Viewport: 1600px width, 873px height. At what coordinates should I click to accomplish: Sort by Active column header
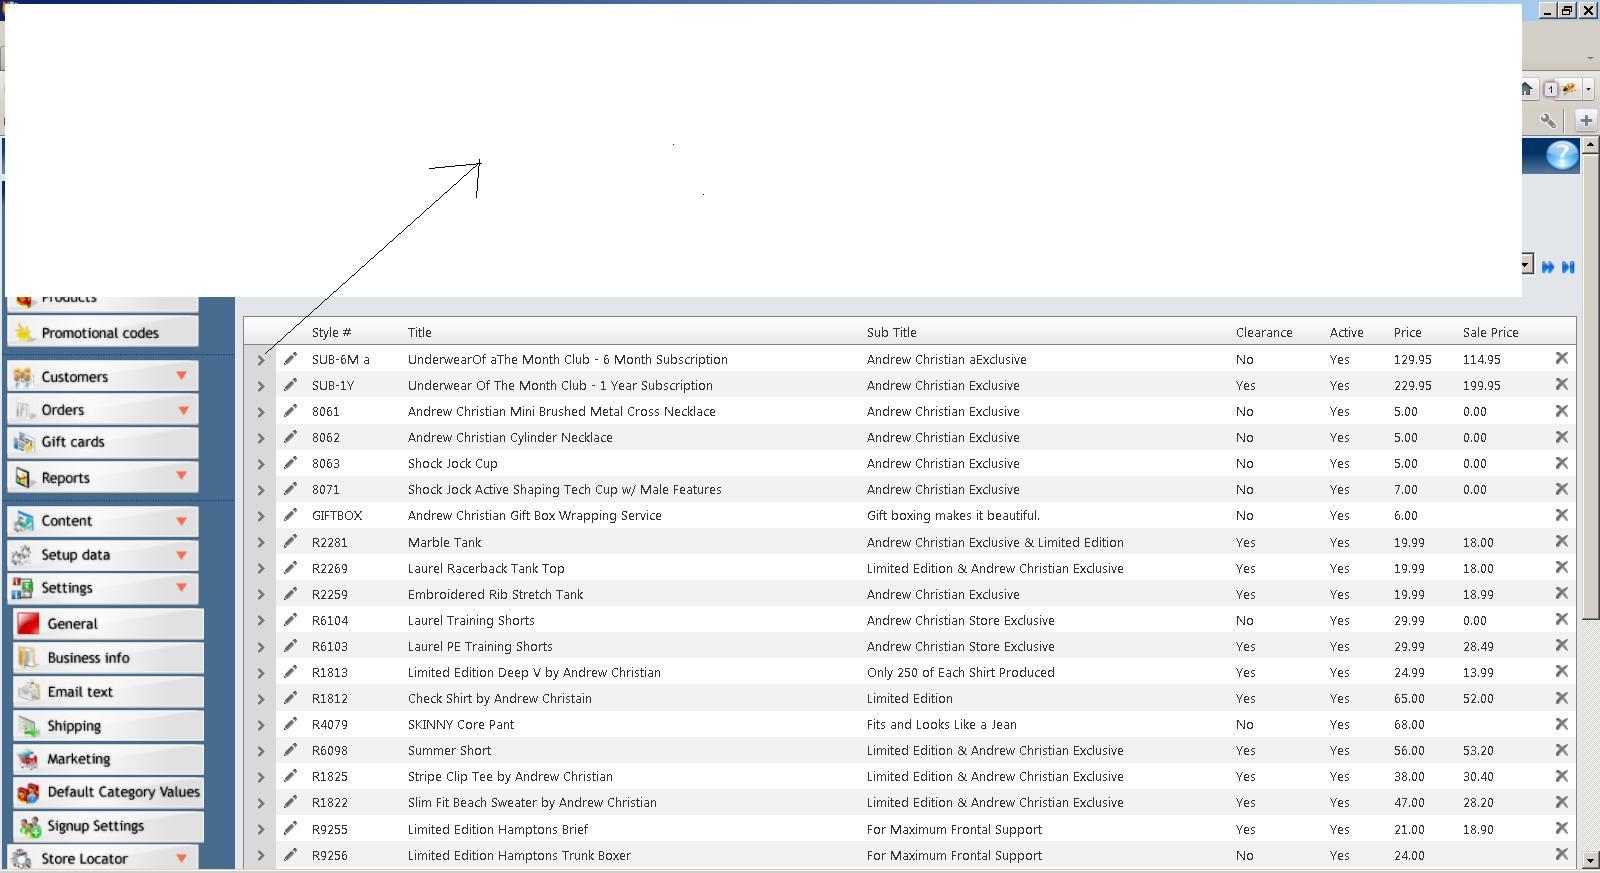pos(1346,333)
